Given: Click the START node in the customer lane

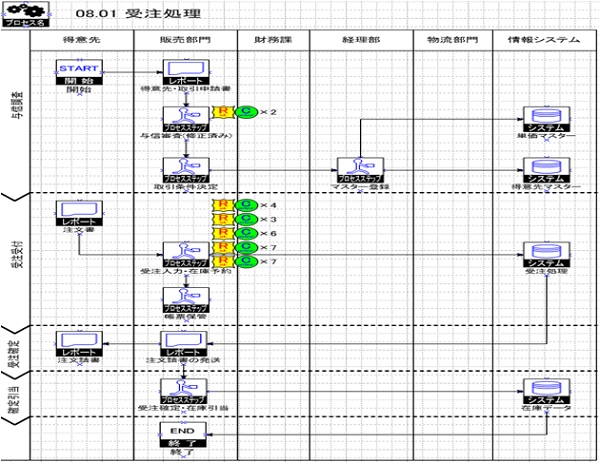Looking at the screenshot, I should [x=79, y=73].
